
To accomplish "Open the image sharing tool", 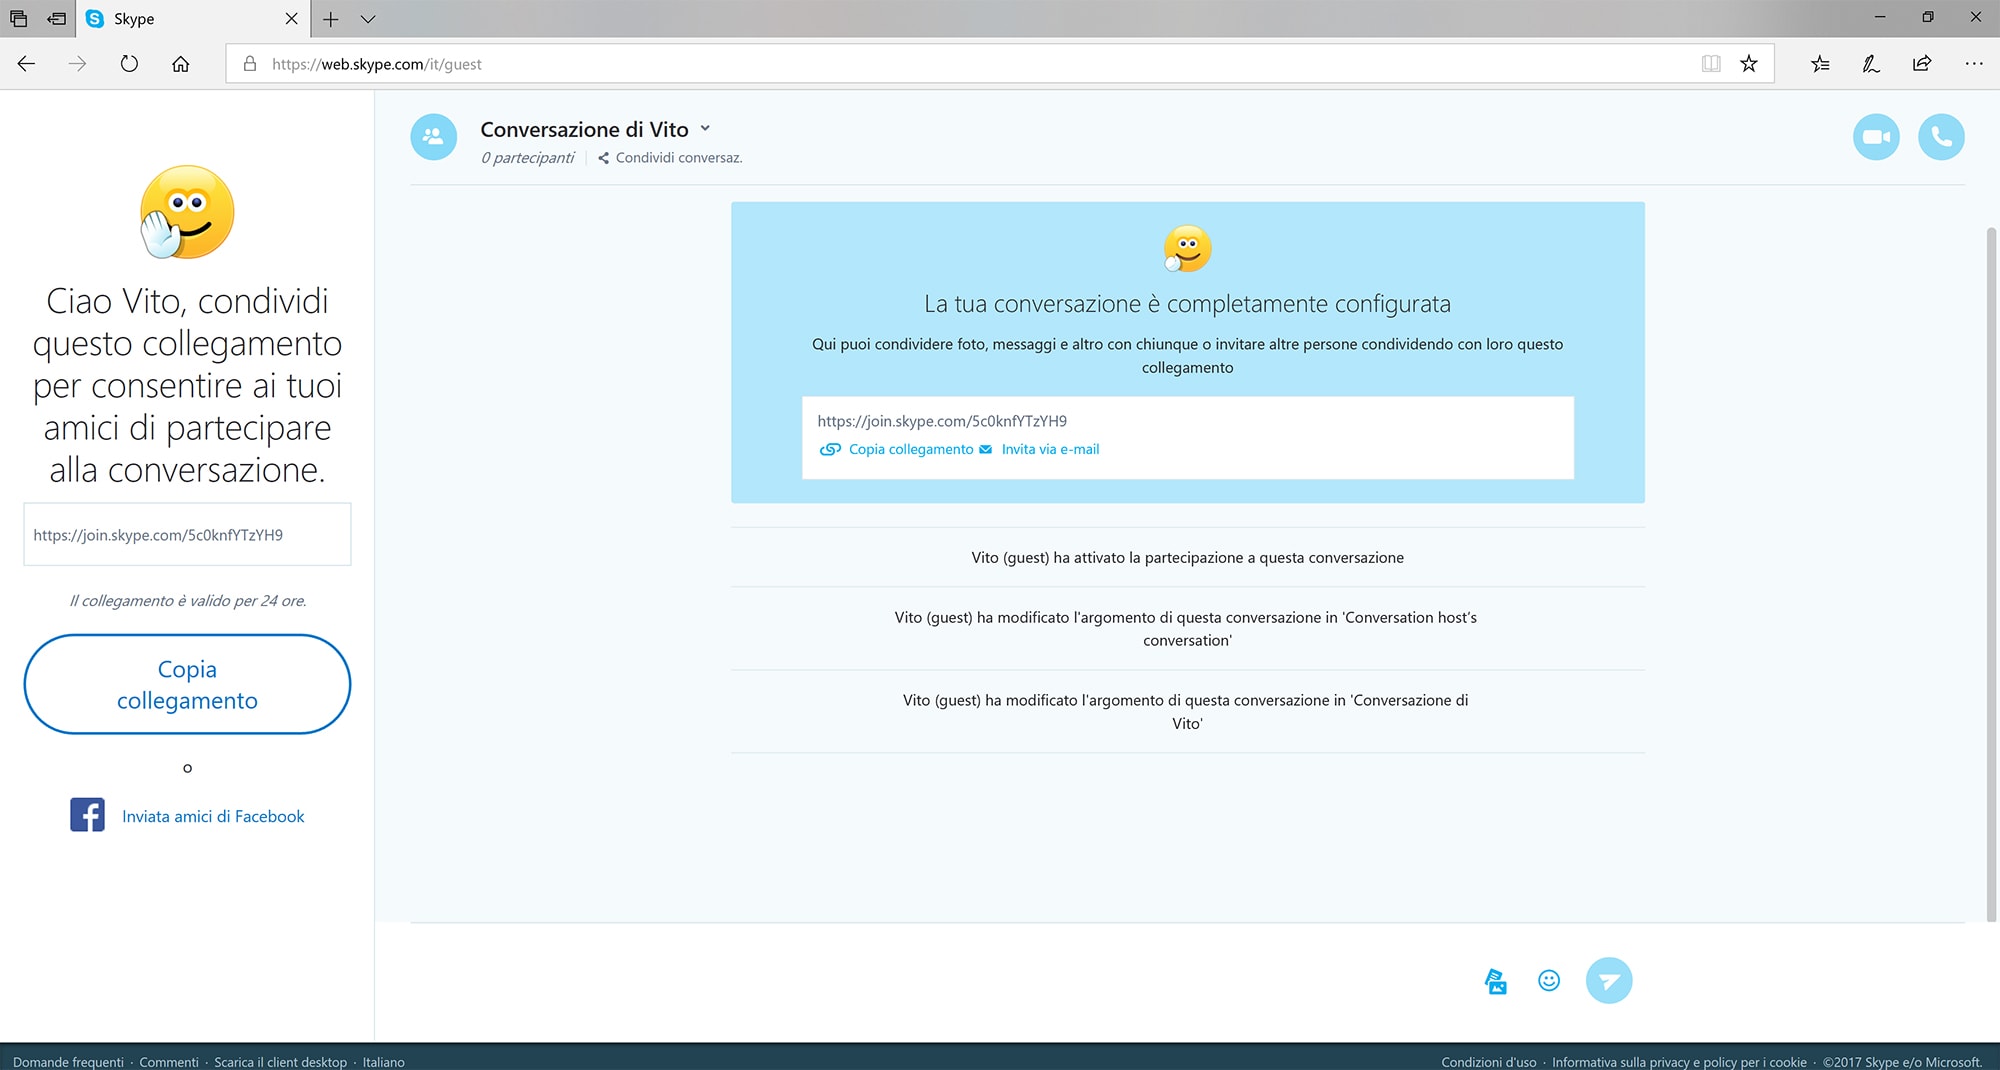I will coord(1495,981).
